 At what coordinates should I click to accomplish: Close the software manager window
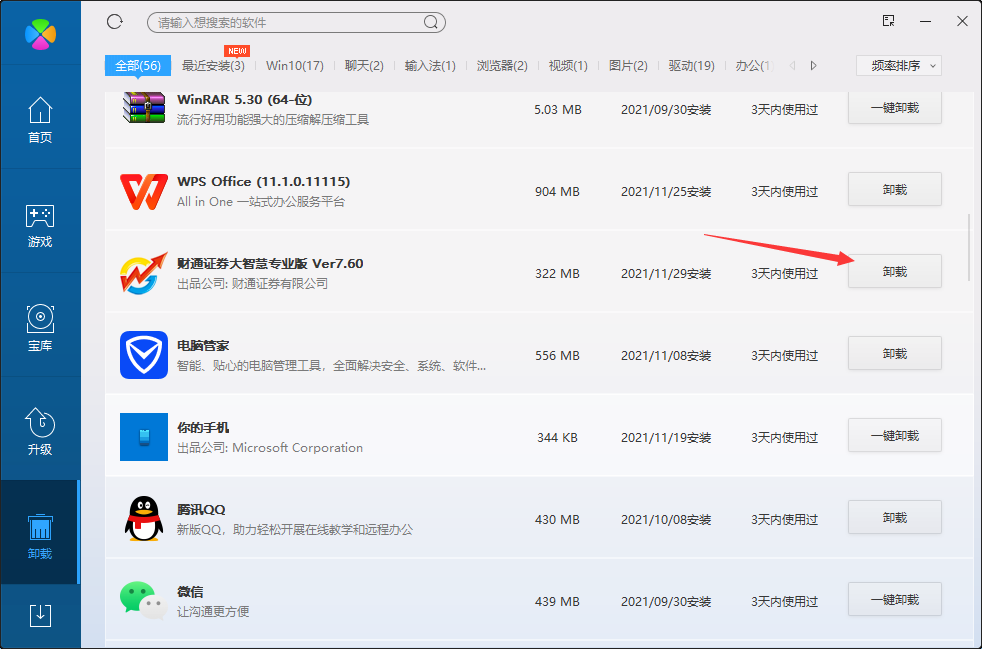click(x=963, y=21)
